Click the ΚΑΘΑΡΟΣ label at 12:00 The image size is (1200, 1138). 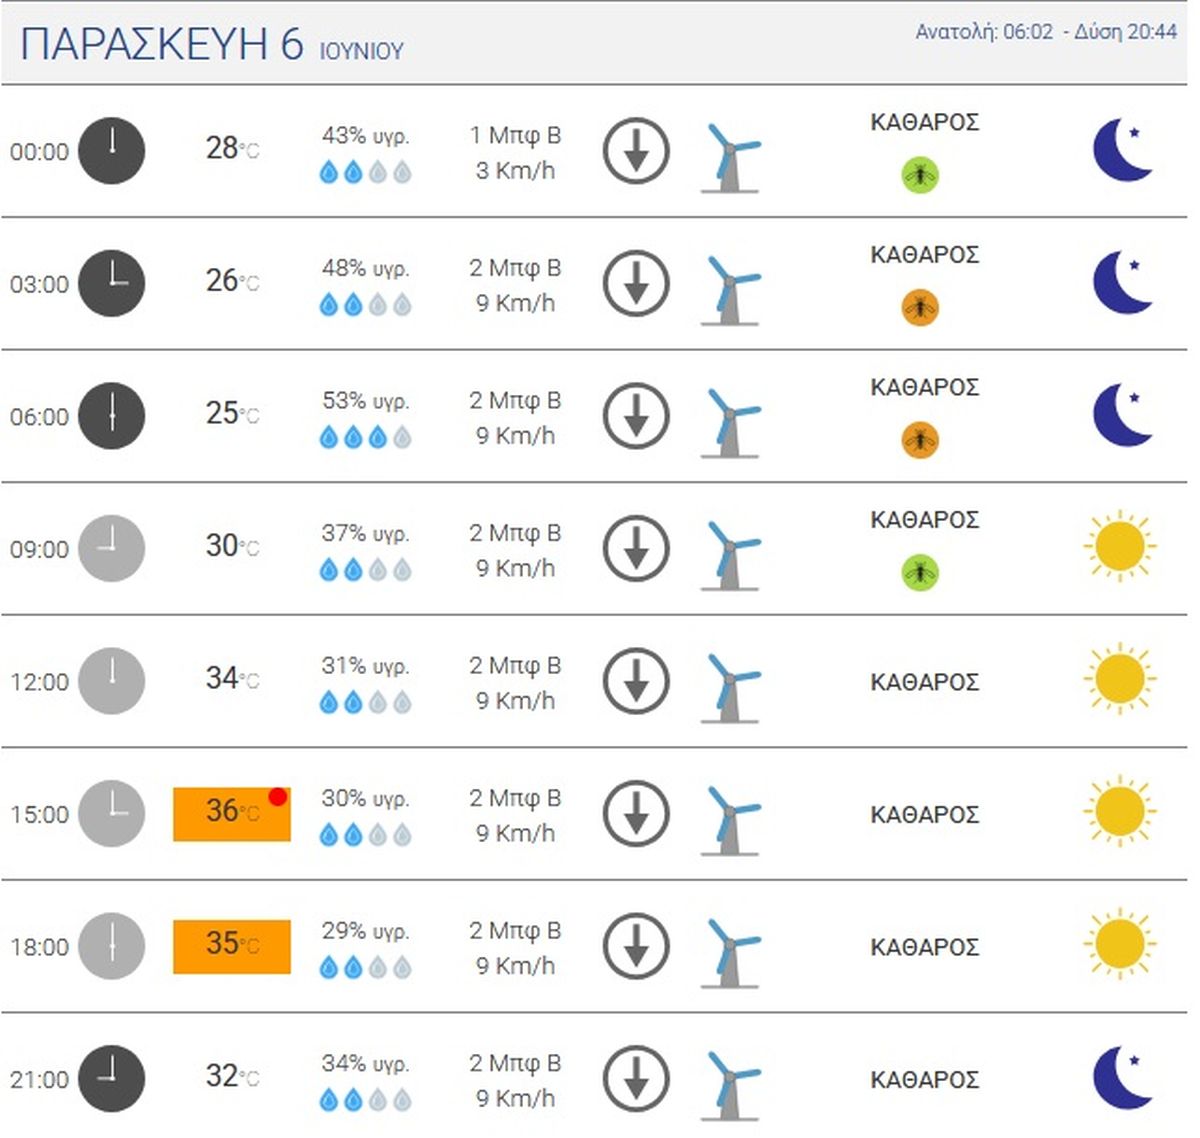coord(924,682)
